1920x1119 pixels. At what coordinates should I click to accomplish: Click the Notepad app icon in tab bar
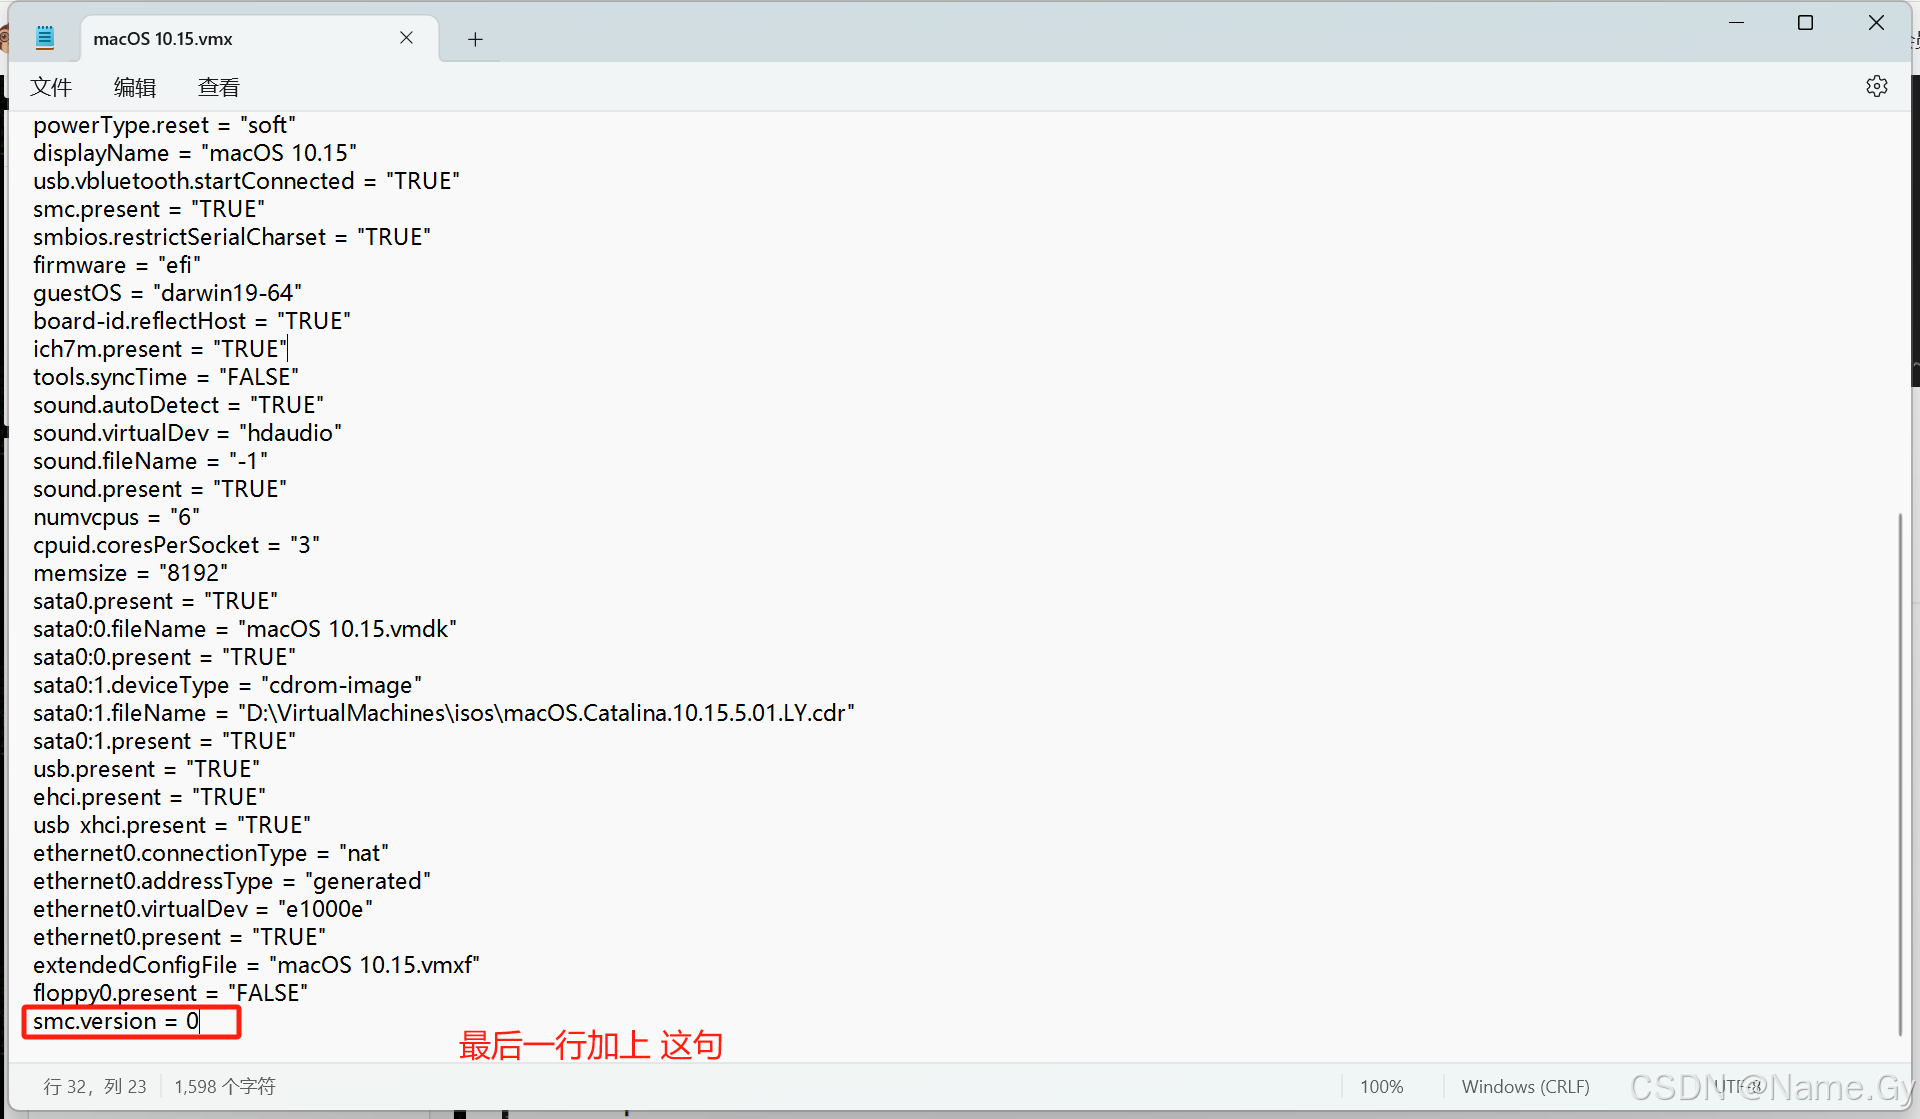(x=45, y=38)
